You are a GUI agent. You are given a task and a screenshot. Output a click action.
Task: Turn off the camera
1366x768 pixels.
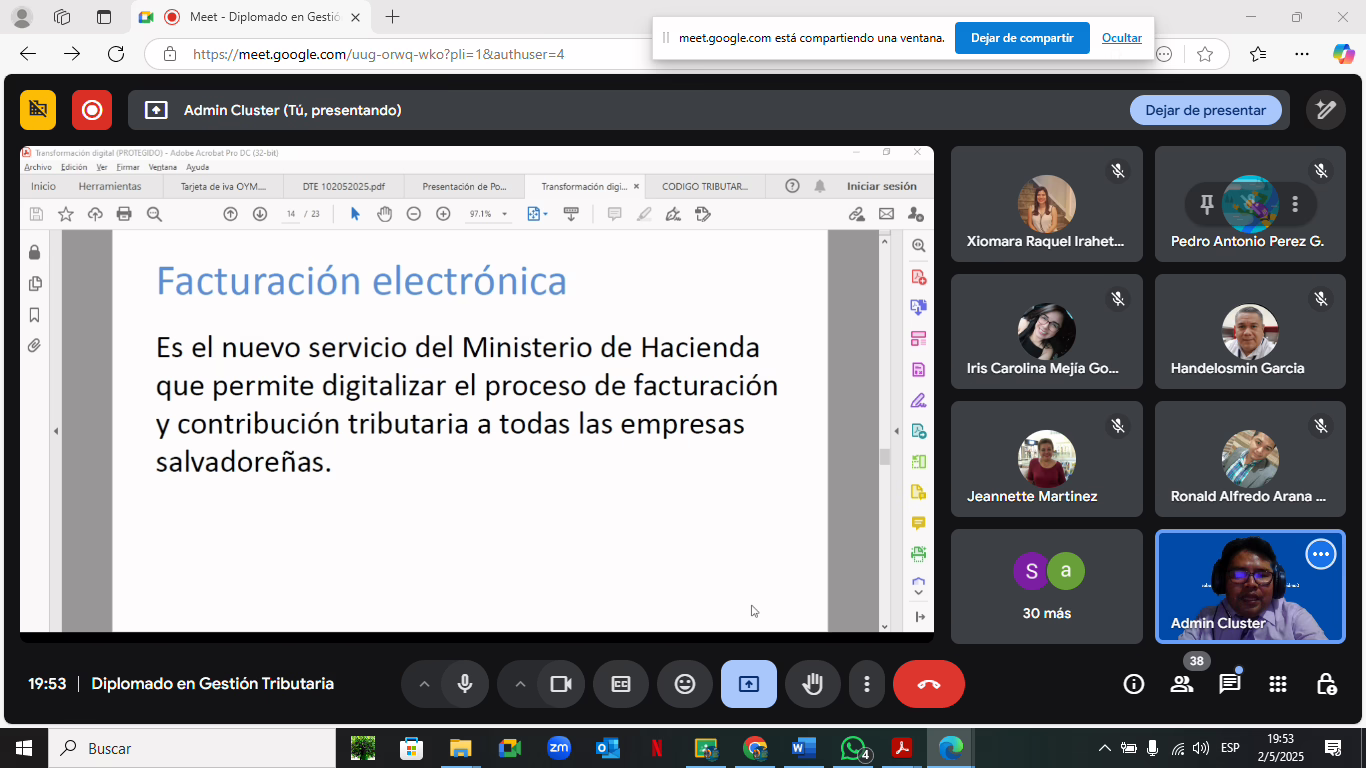click(561, 684)
